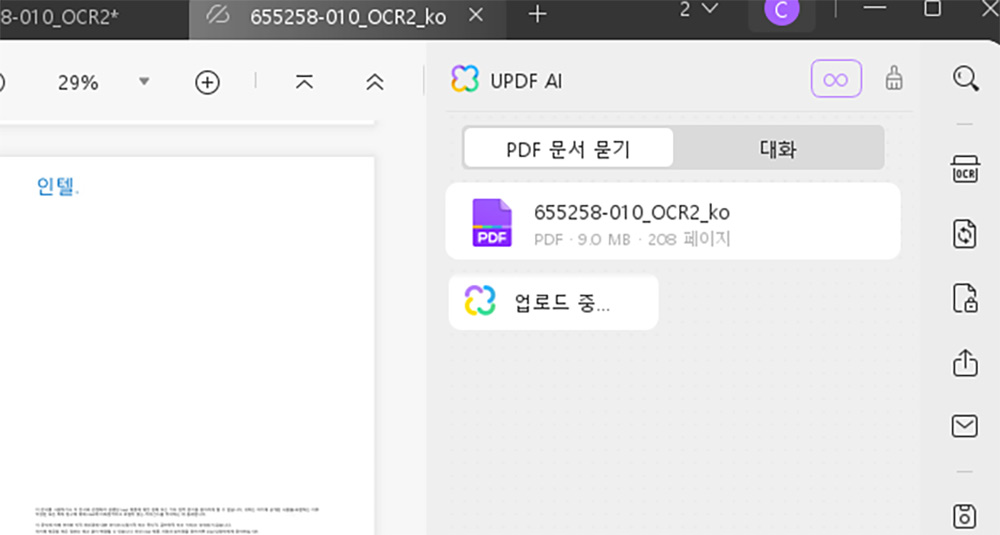Click the read-only icon on document tab

click(x=218, y=15)
